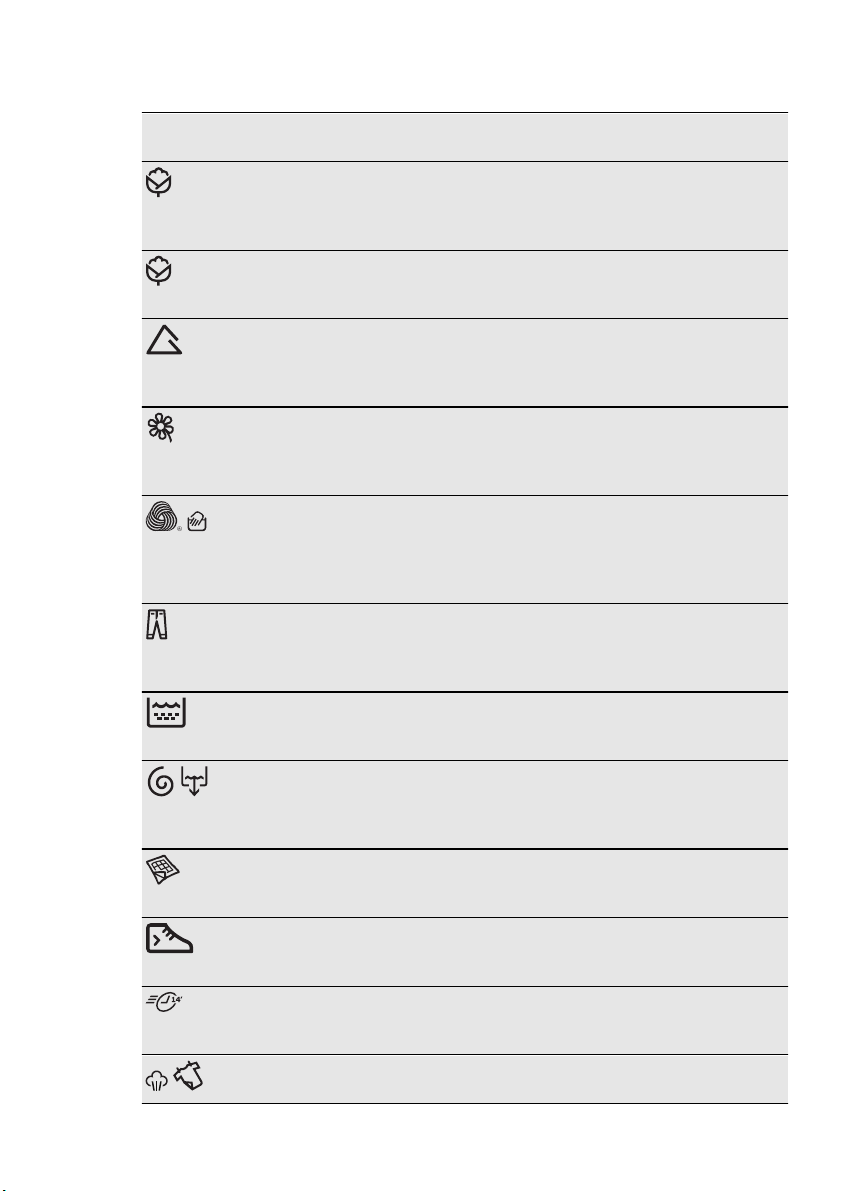Choose the rinse tub with waves icon
The height and width of the screenshot is (1191, 841).
point(166,713)
